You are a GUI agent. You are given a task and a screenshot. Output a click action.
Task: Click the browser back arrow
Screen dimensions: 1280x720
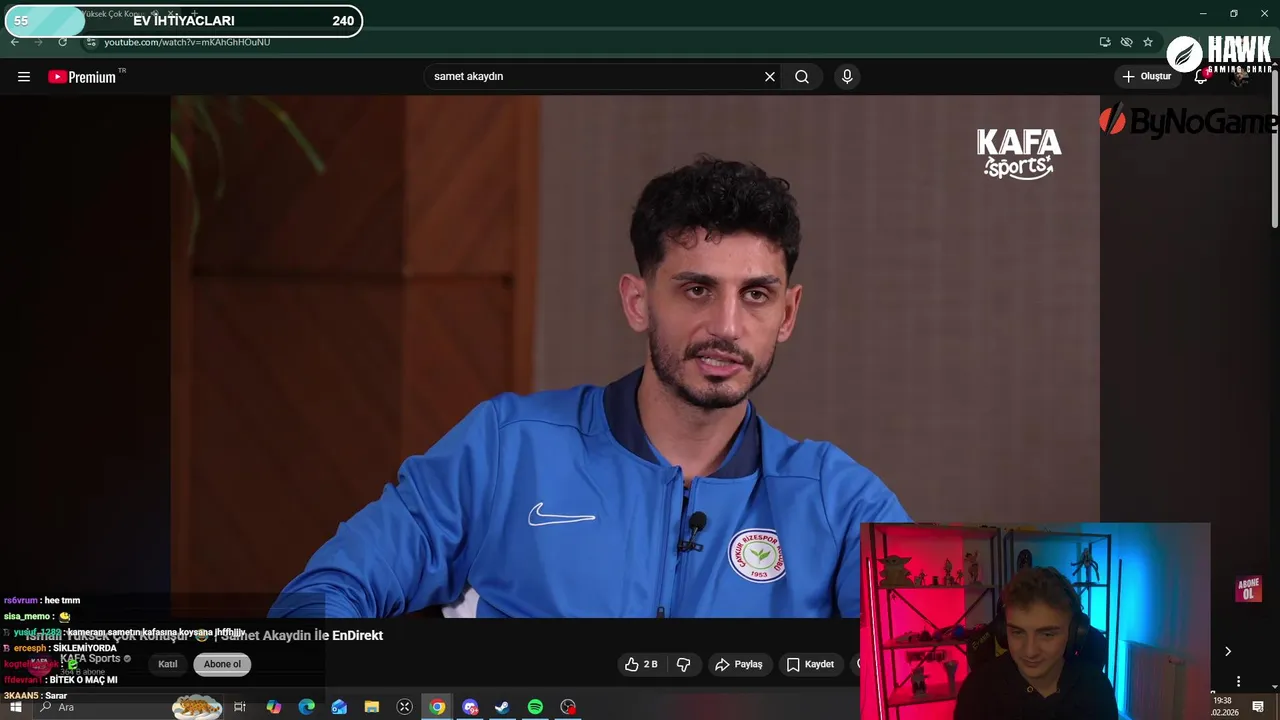[x=15, y=42]
